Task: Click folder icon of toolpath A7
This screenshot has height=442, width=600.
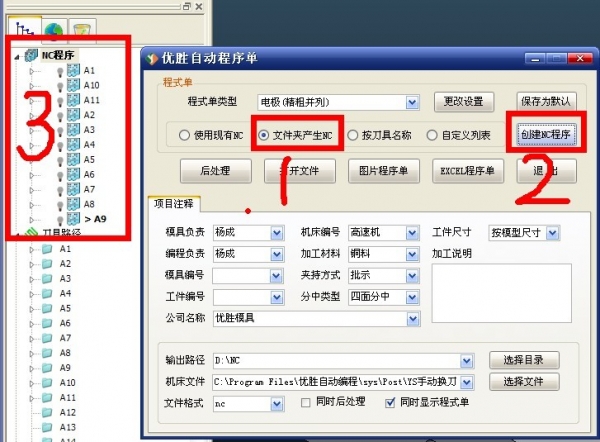Action: 47,338
